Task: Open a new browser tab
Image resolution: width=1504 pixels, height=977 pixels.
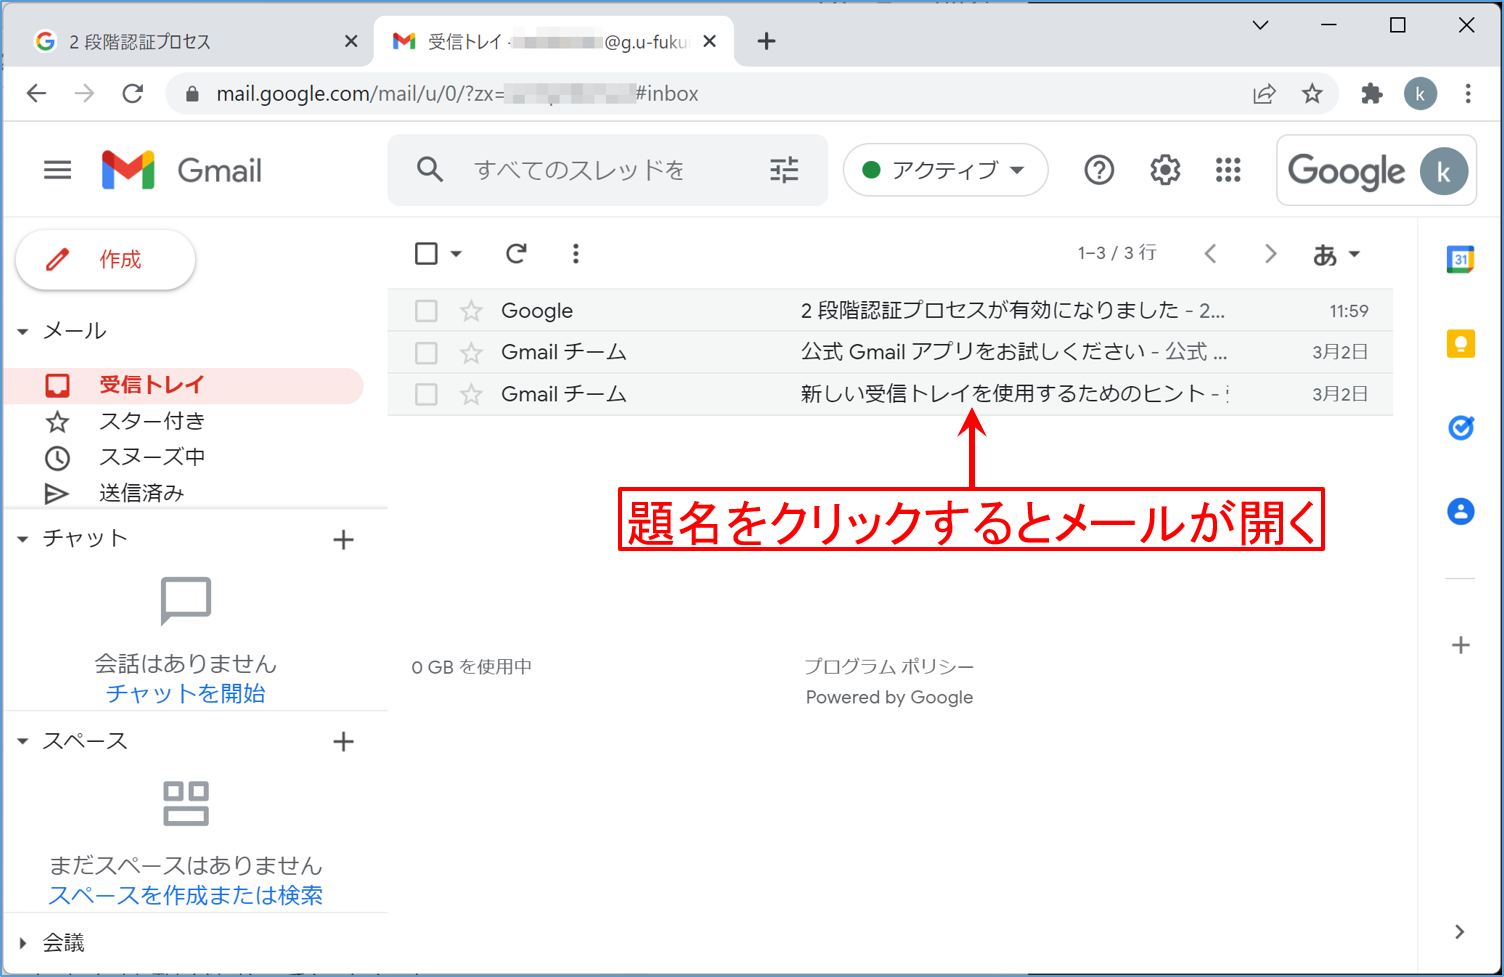Action: 766,41
